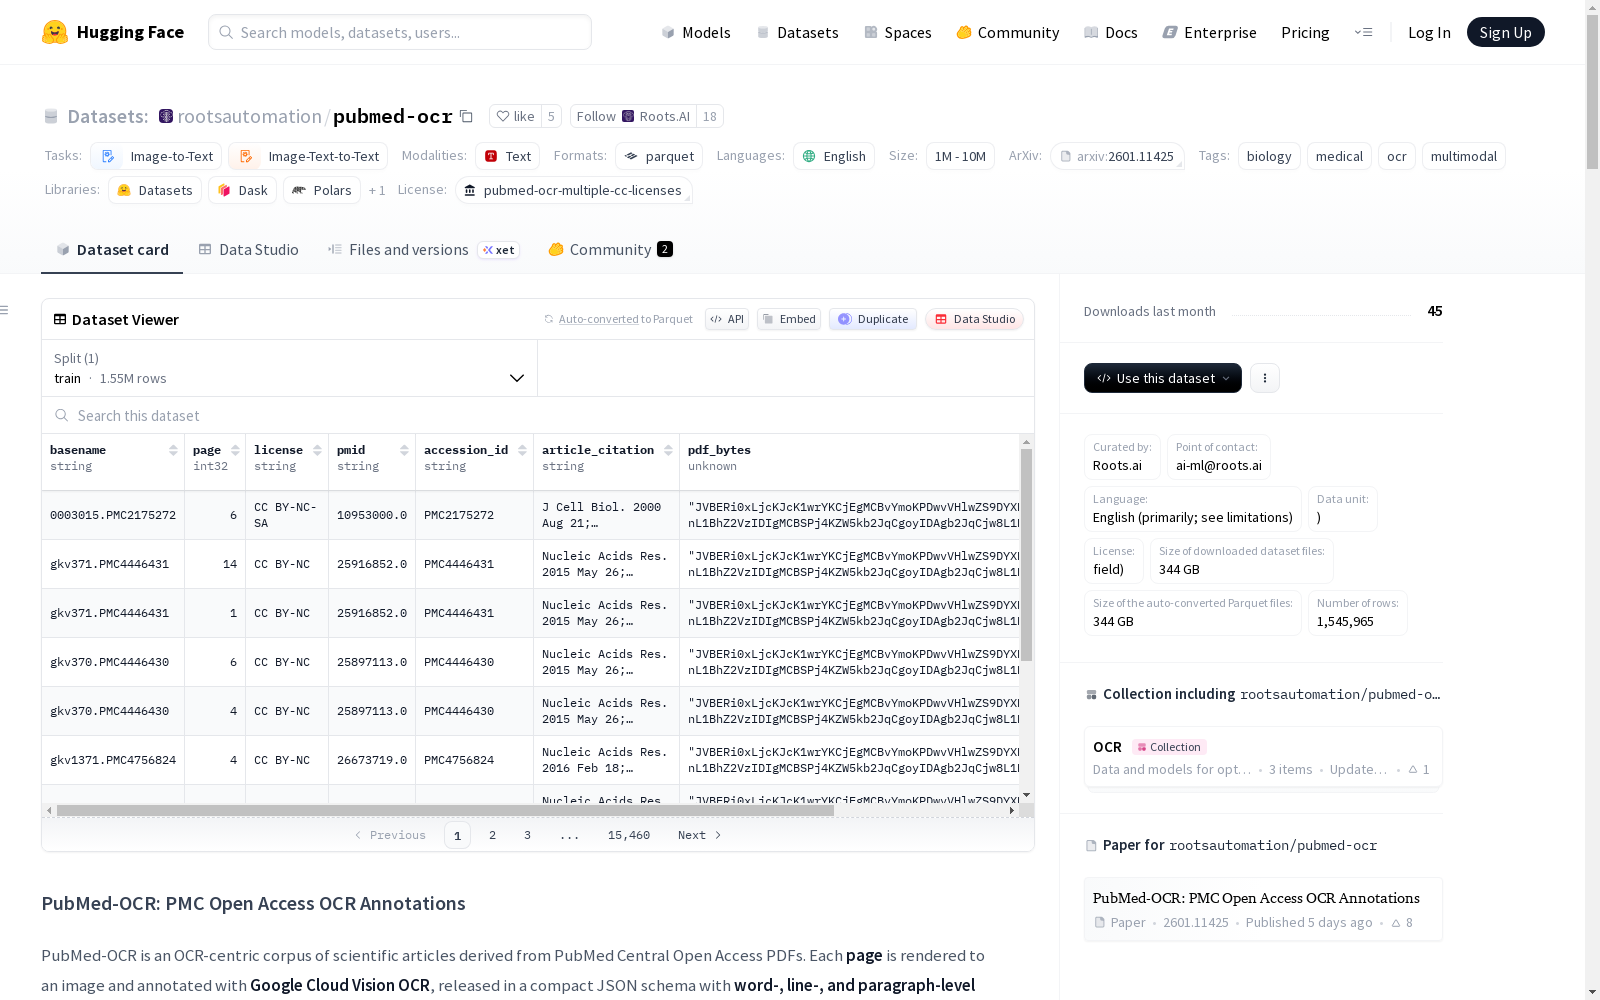The width and height of the screenshot is (1600, 1000).
Task: Click the Log In link
Action: point(1429,32)
